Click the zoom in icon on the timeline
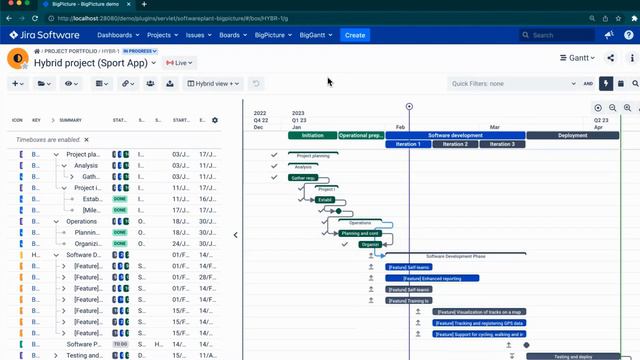640x360 pixels. 627,108
